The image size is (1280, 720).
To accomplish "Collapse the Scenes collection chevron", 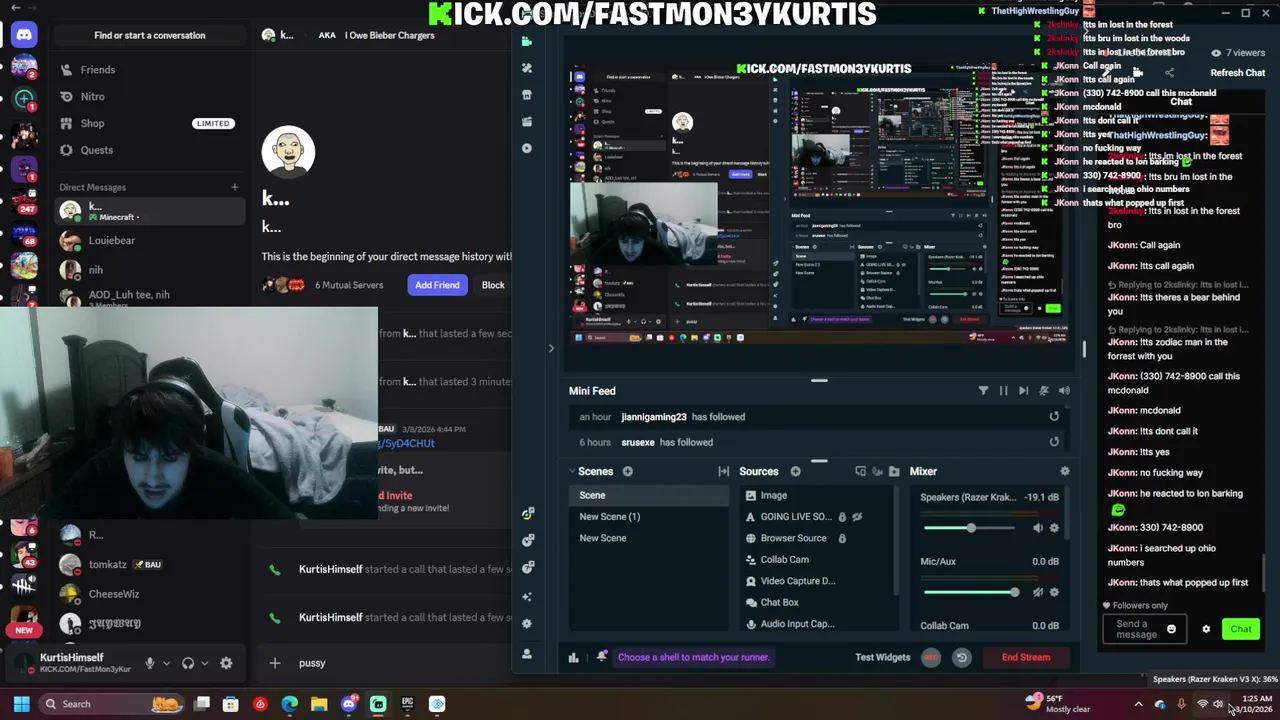I will click(x=572, y=471).
